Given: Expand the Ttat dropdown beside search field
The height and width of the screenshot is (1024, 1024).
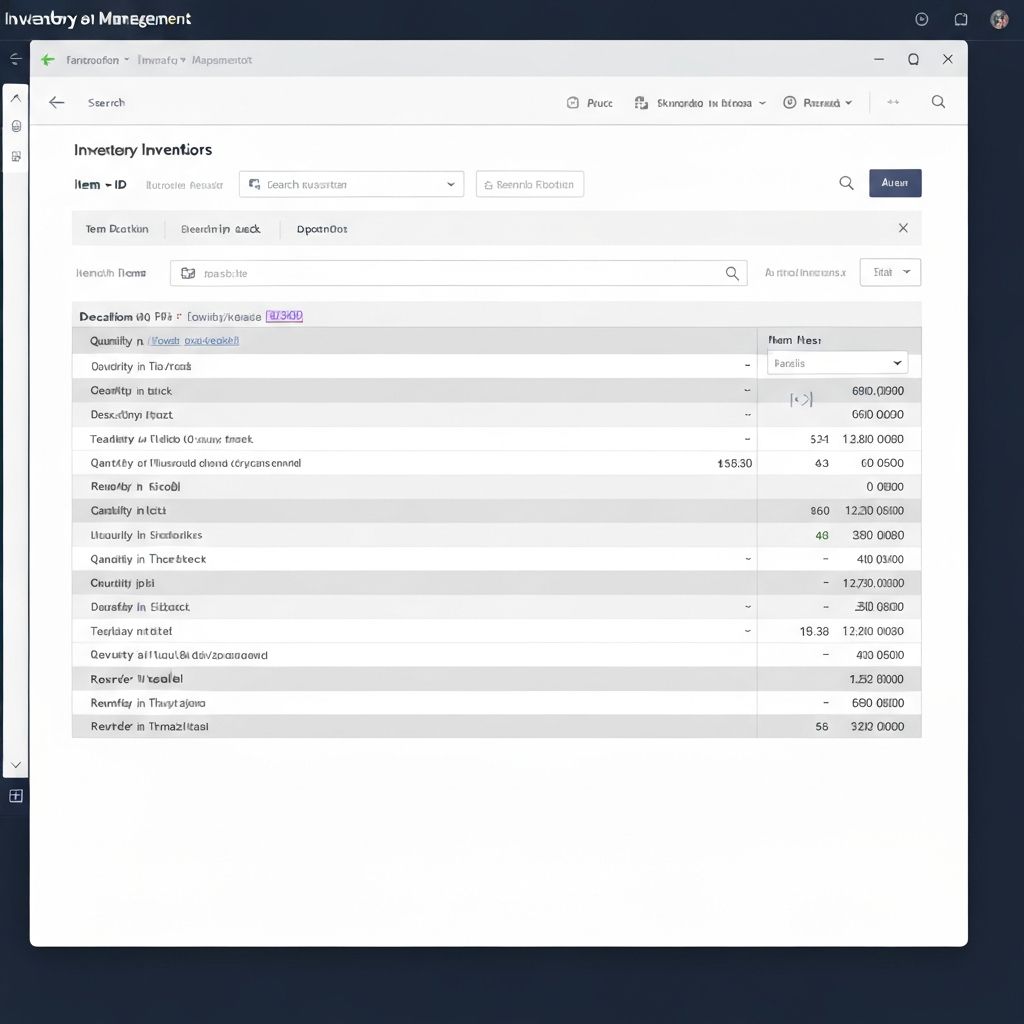Looking at the screenshot, I should point(890,272).
